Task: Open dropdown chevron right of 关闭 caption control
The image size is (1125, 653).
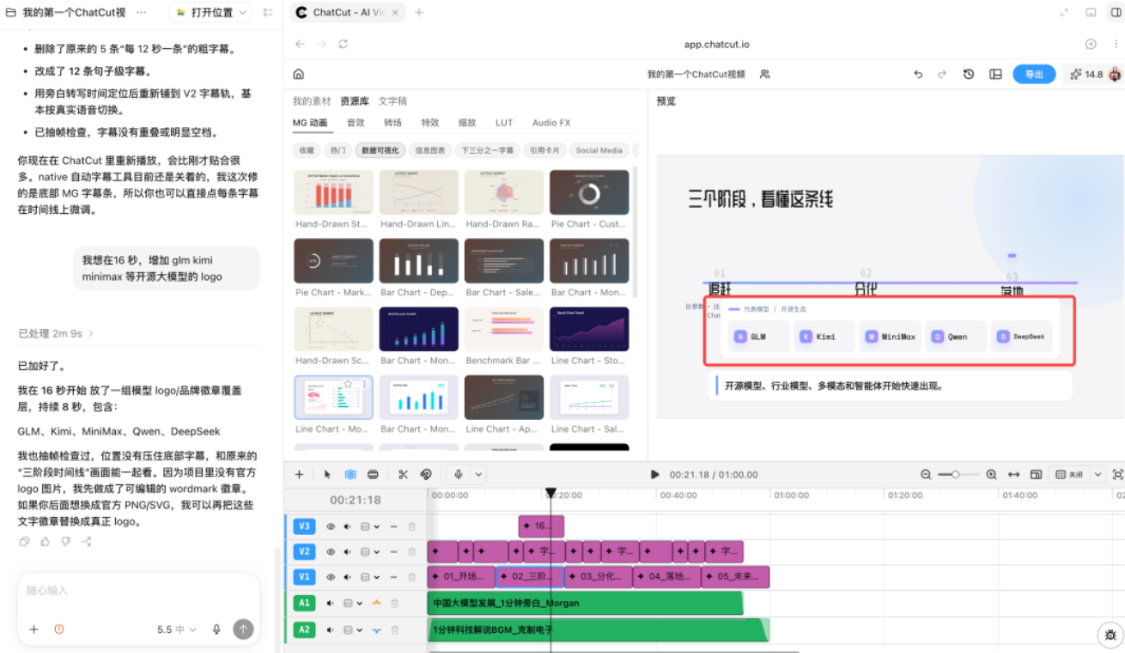Action: tap(1098, 474)
